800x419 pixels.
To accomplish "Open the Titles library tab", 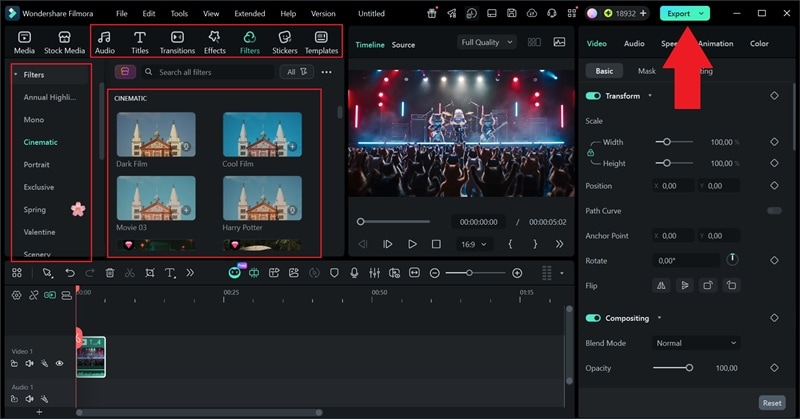I will (x=139, y=42).
